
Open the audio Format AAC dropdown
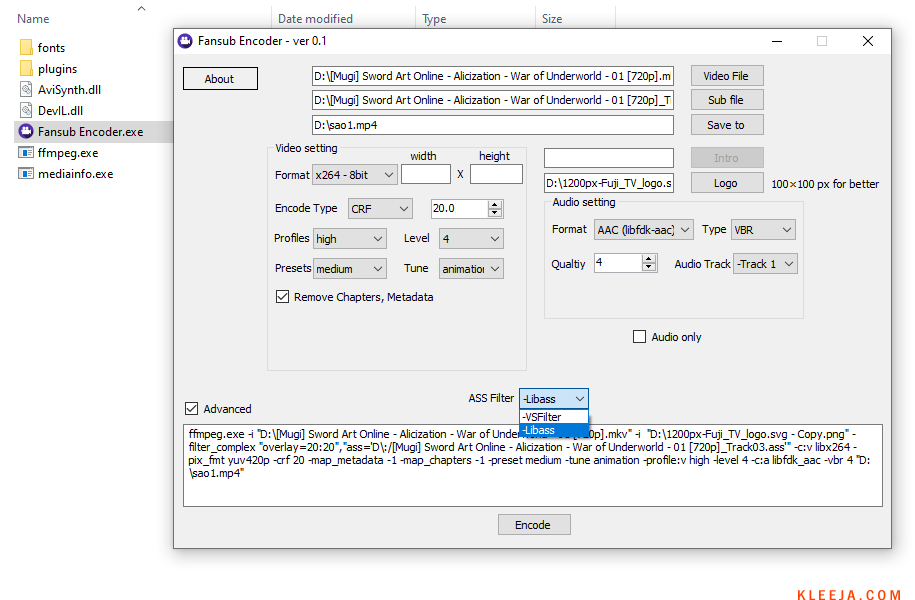pos(643,230)
